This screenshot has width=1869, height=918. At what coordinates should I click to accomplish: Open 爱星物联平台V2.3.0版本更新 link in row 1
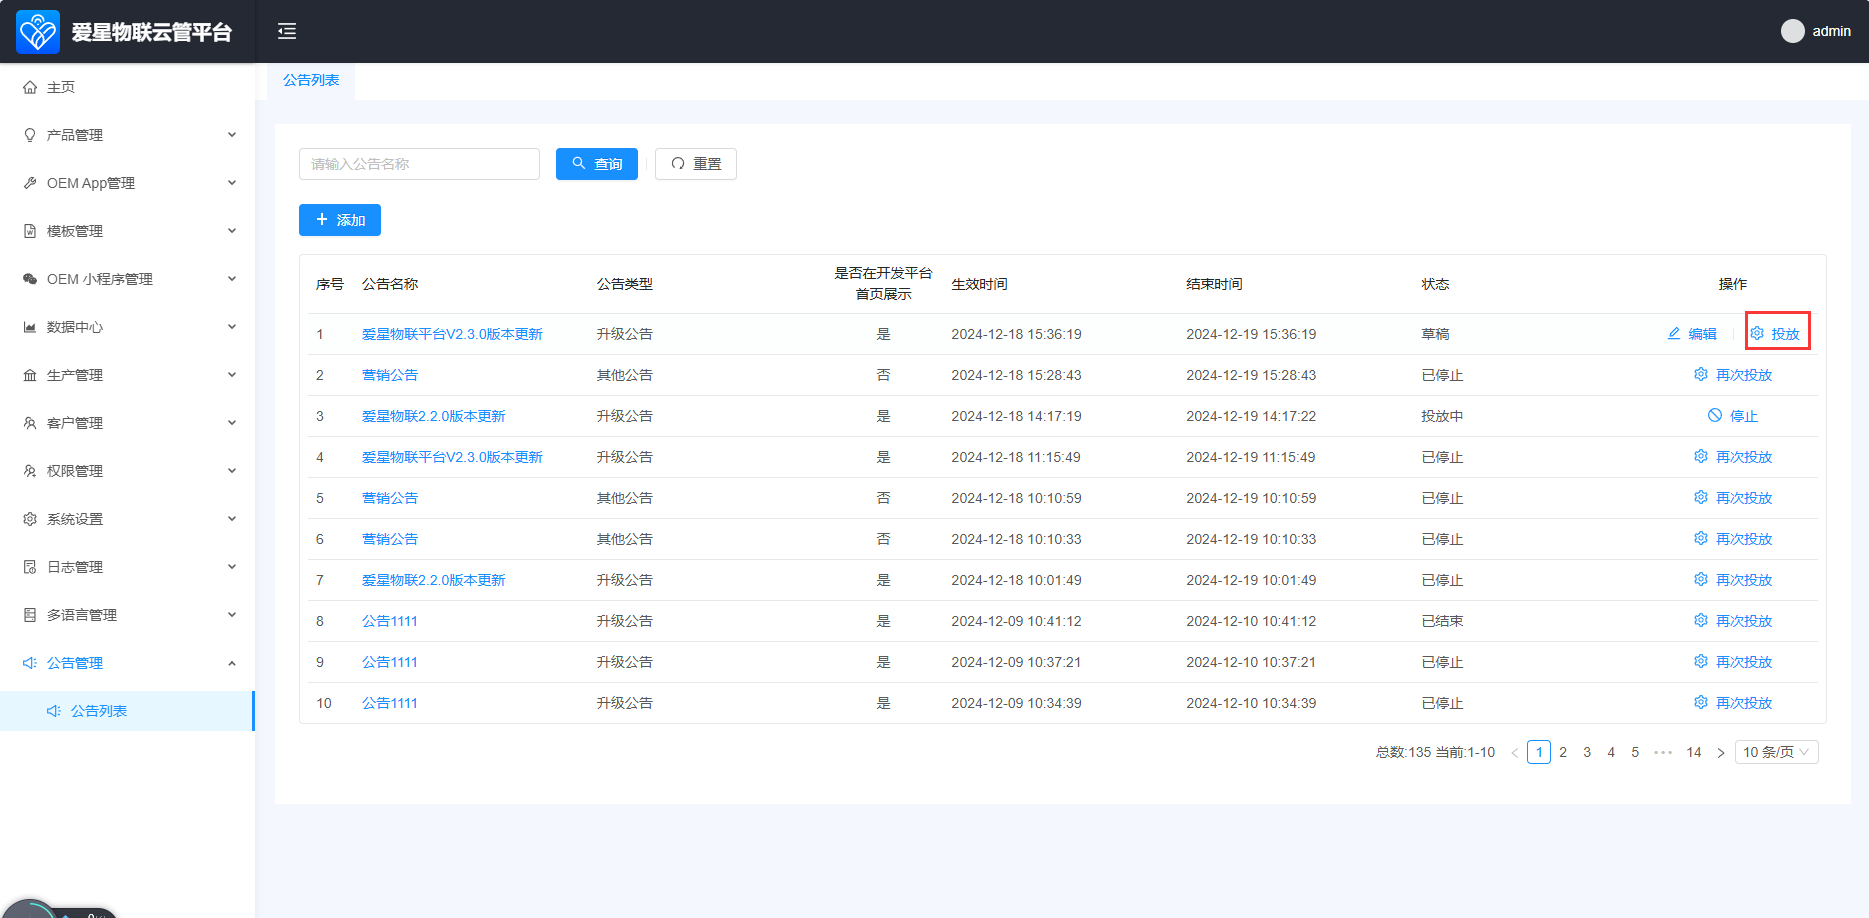pyautogui.click(x=452, y=334)
